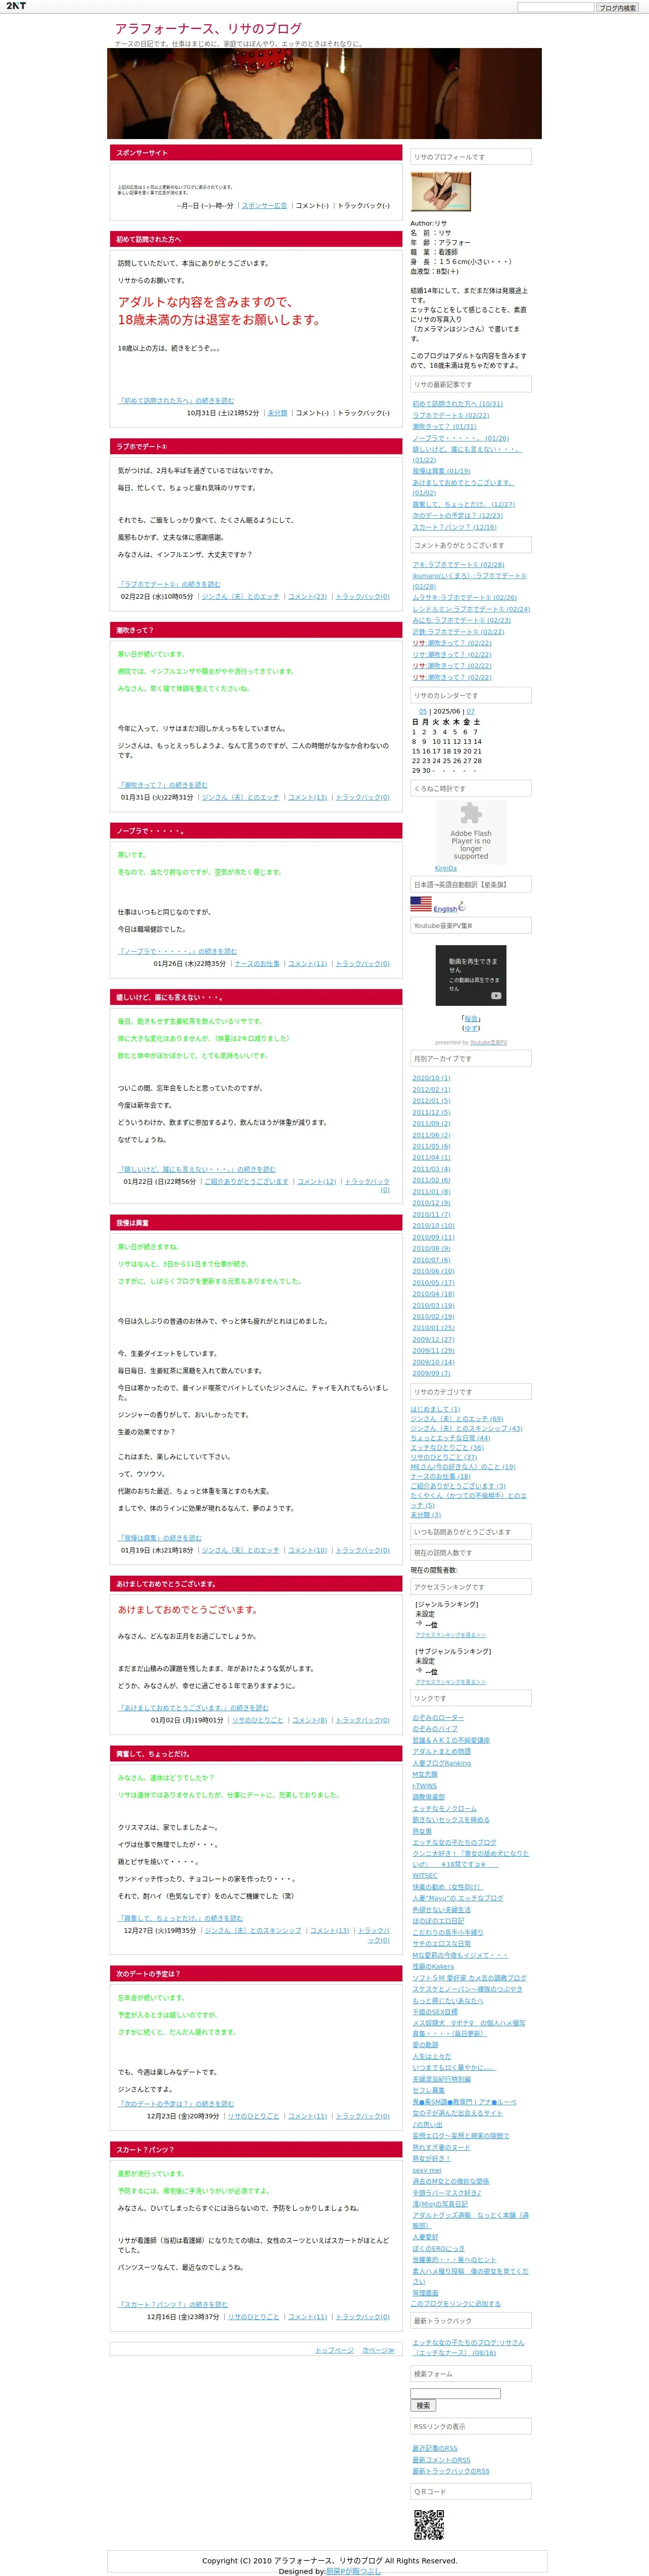
Task: Open the 最新コメントのRSS link
Action: click(441, 2460)
